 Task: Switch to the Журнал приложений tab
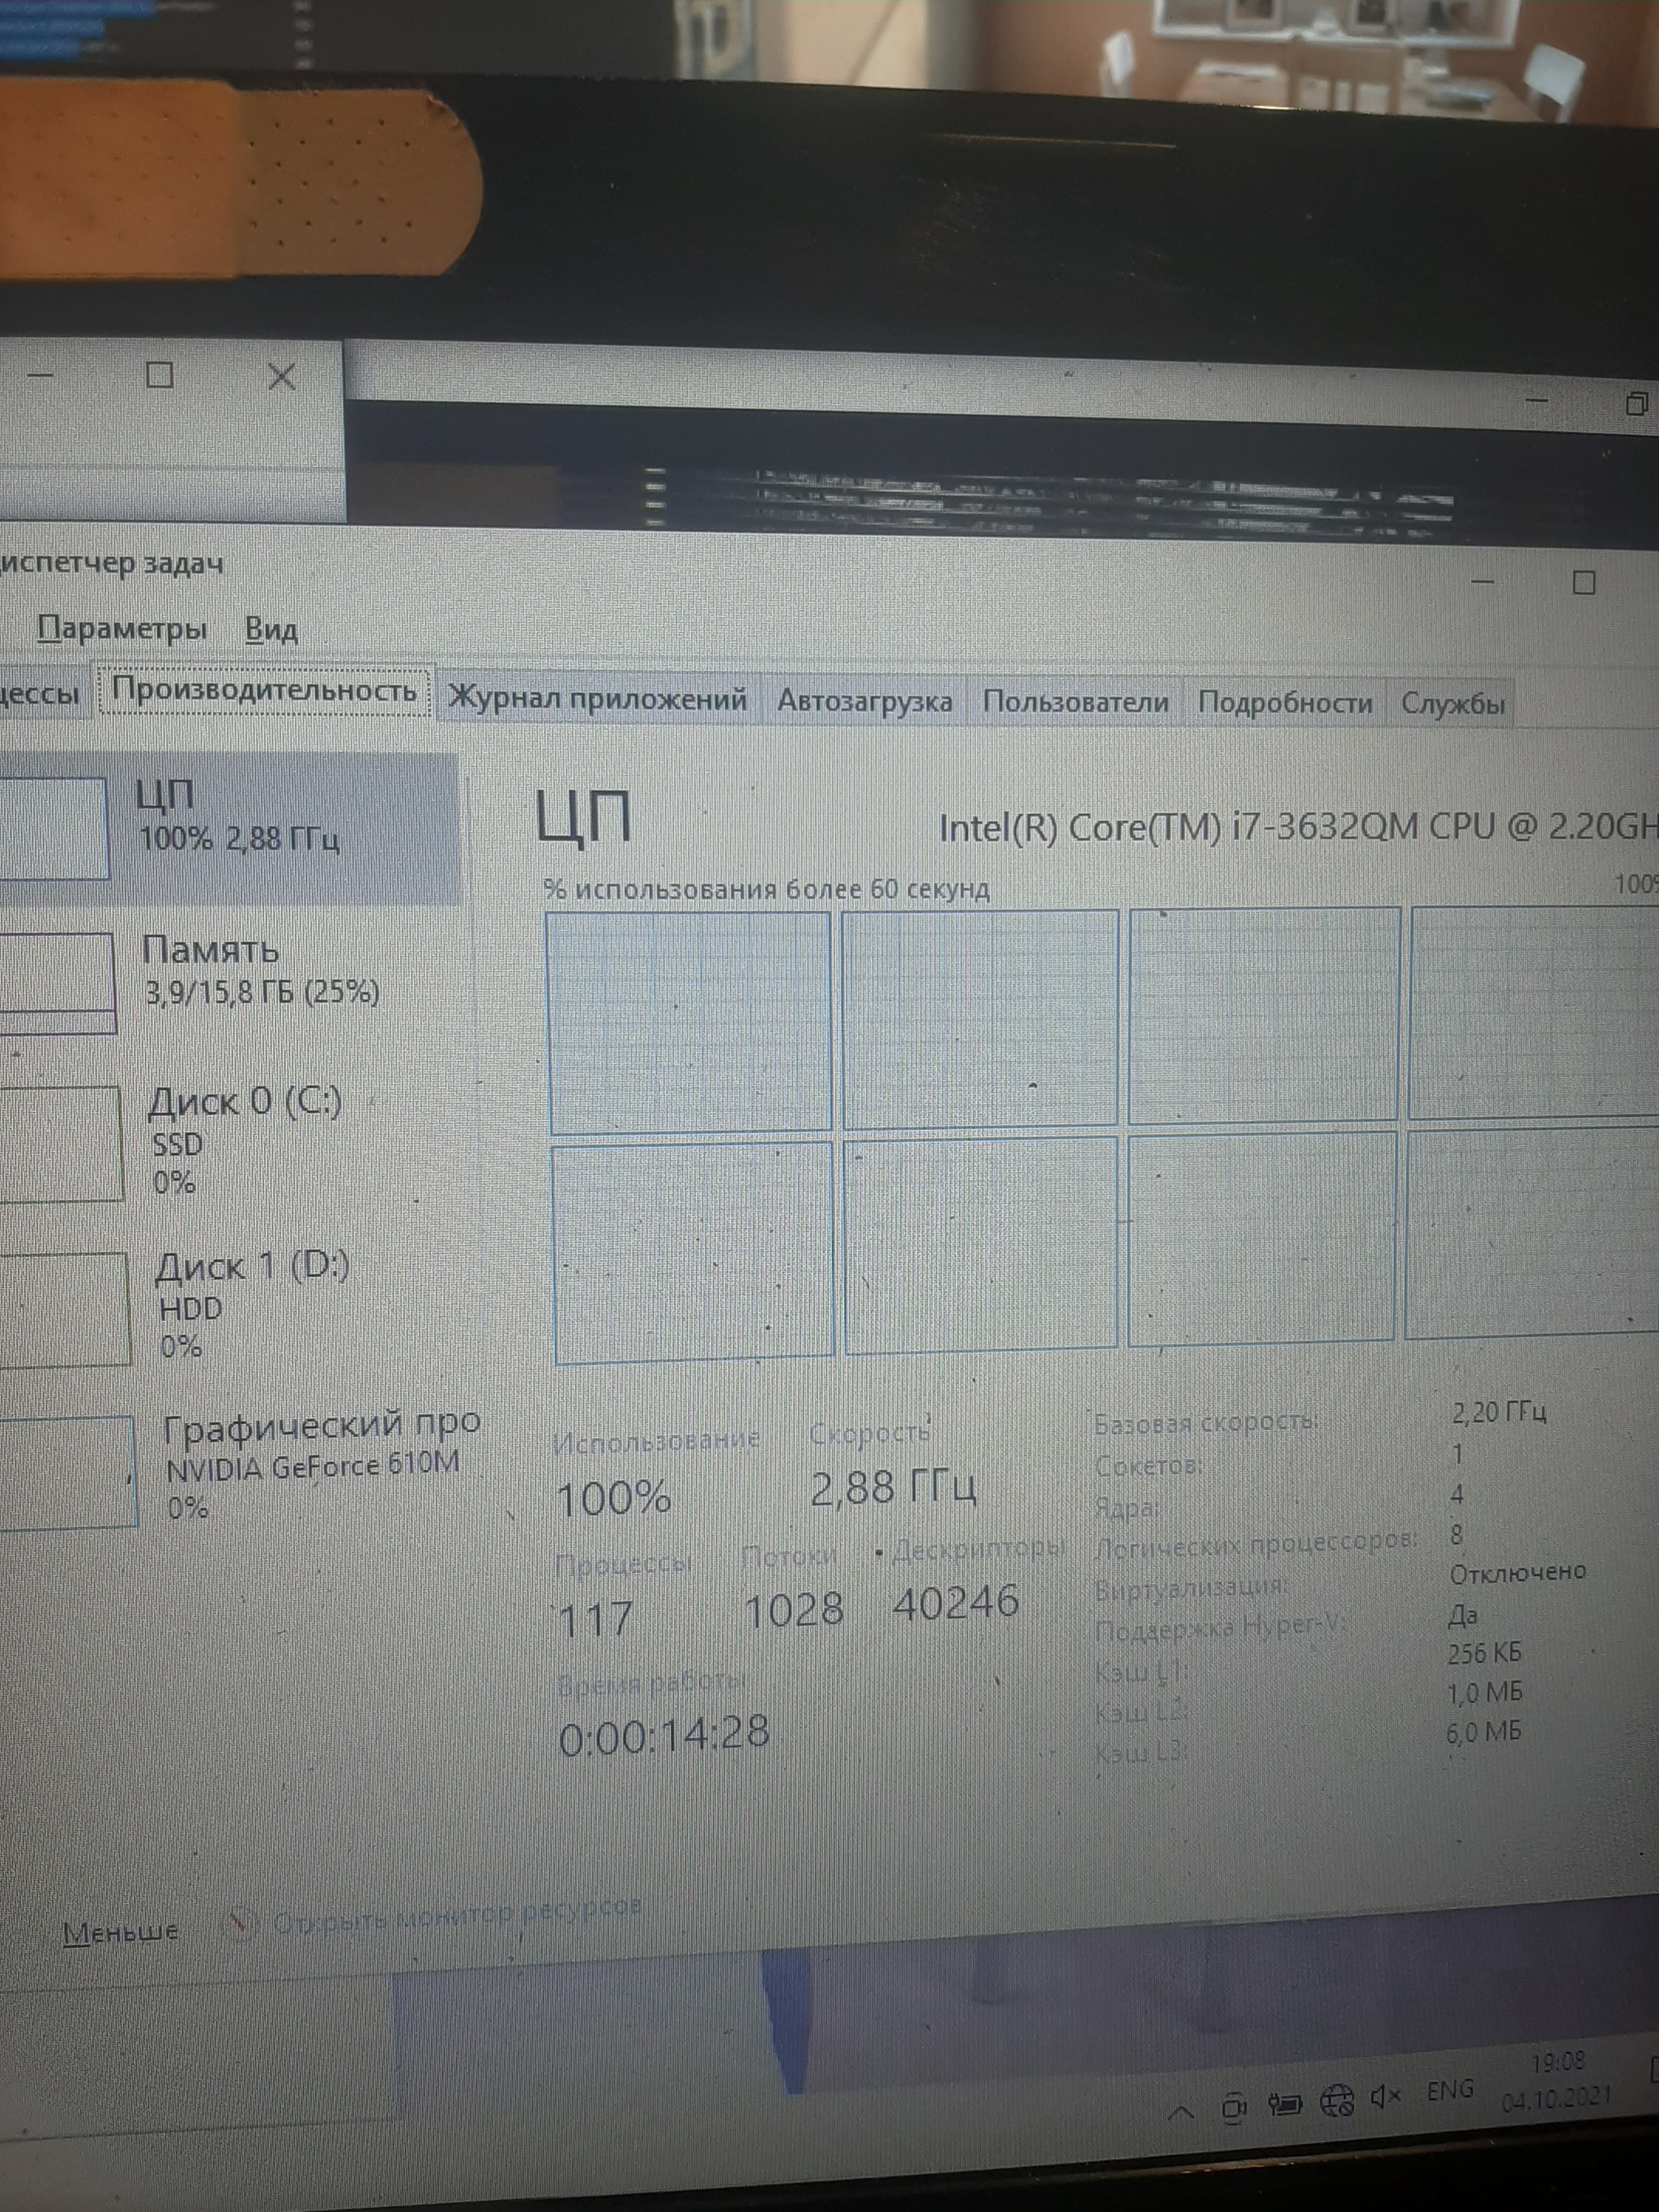pos(597,699)
